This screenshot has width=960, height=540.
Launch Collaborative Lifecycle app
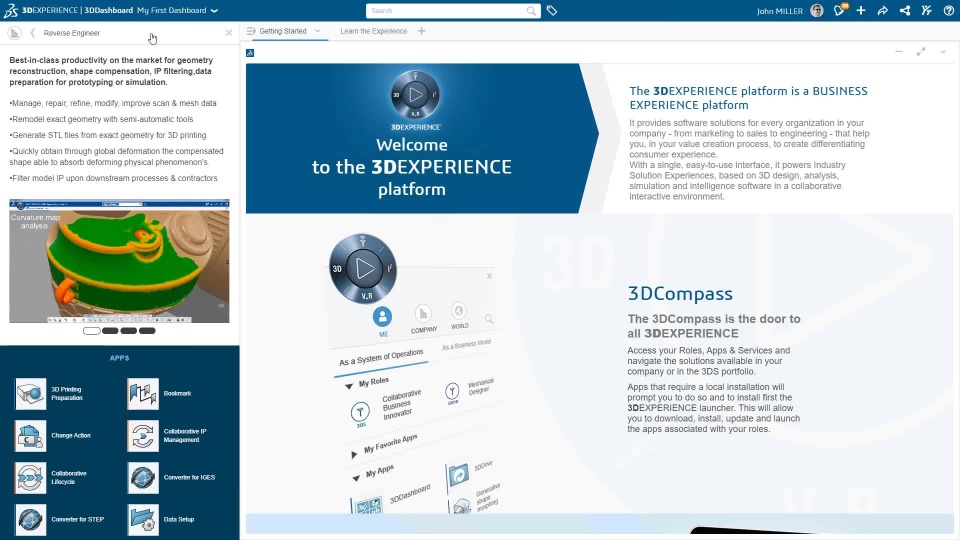30,478
